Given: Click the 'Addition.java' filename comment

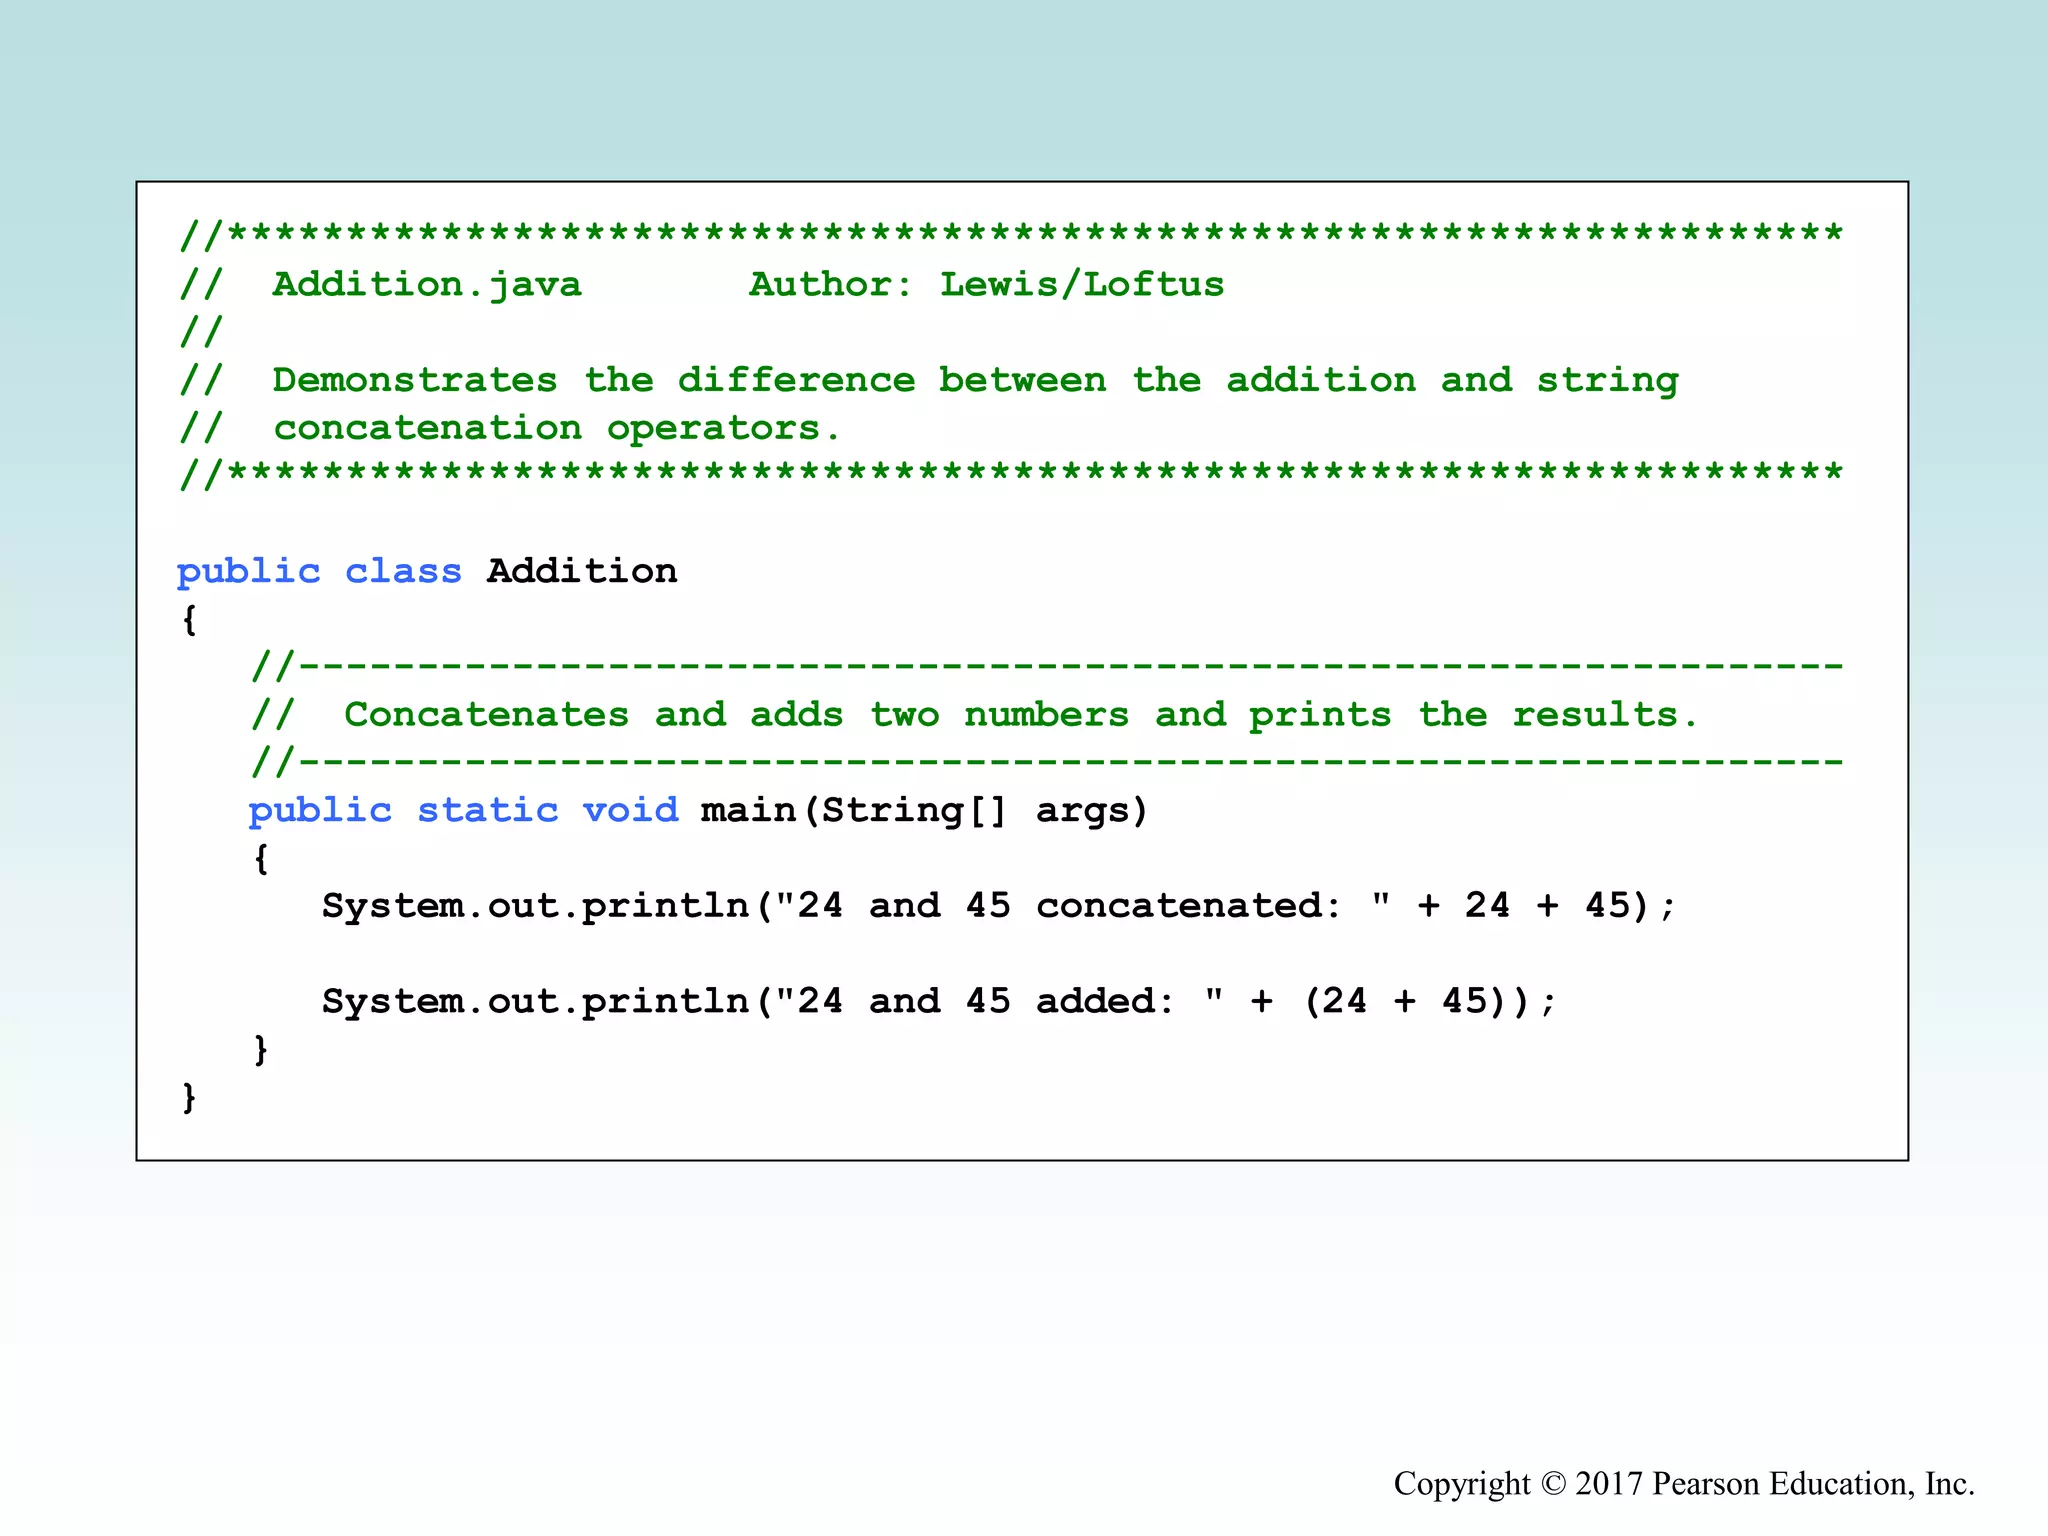Looking at the screenshot, I should 427,285.
